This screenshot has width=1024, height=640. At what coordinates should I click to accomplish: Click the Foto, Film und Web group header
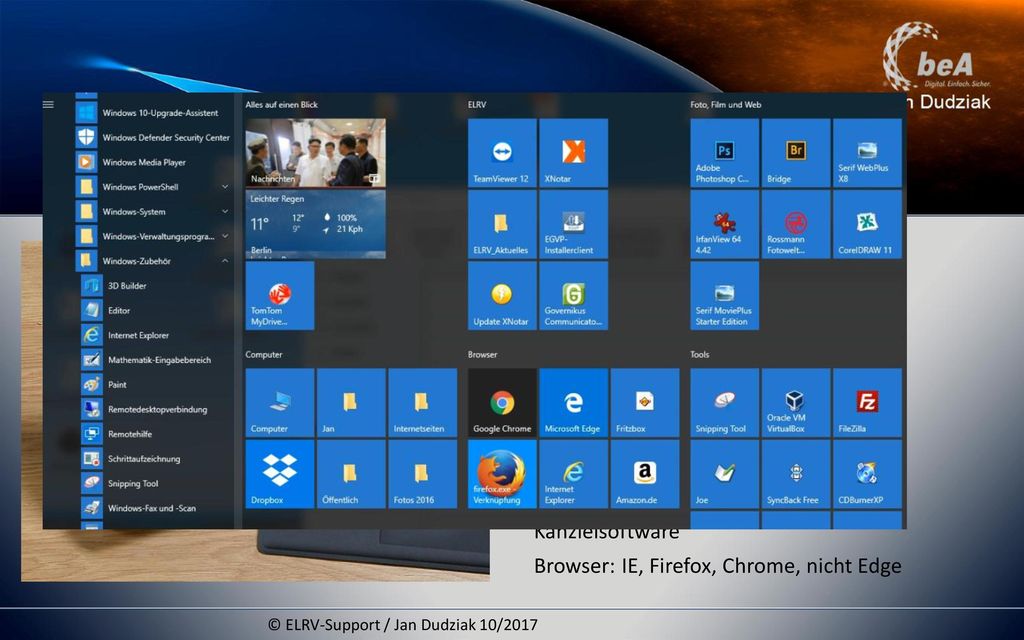[x=726, y=104]
